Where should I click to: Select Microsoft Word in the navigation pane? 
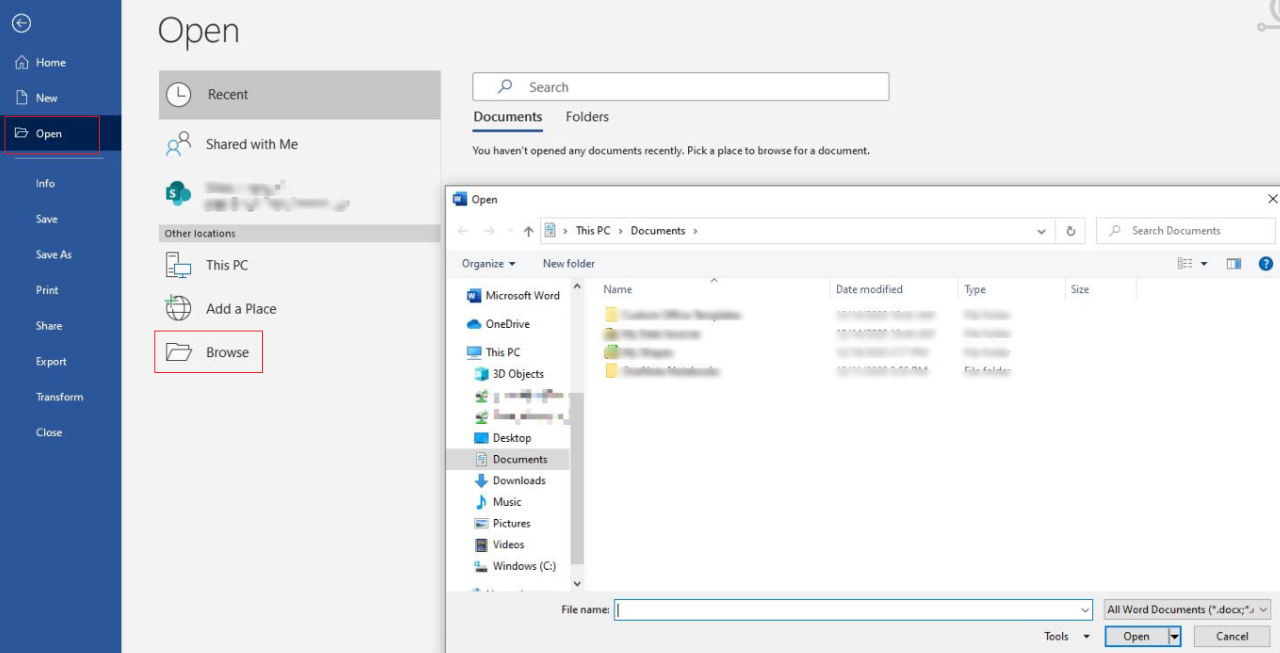[x=521, y=295]
